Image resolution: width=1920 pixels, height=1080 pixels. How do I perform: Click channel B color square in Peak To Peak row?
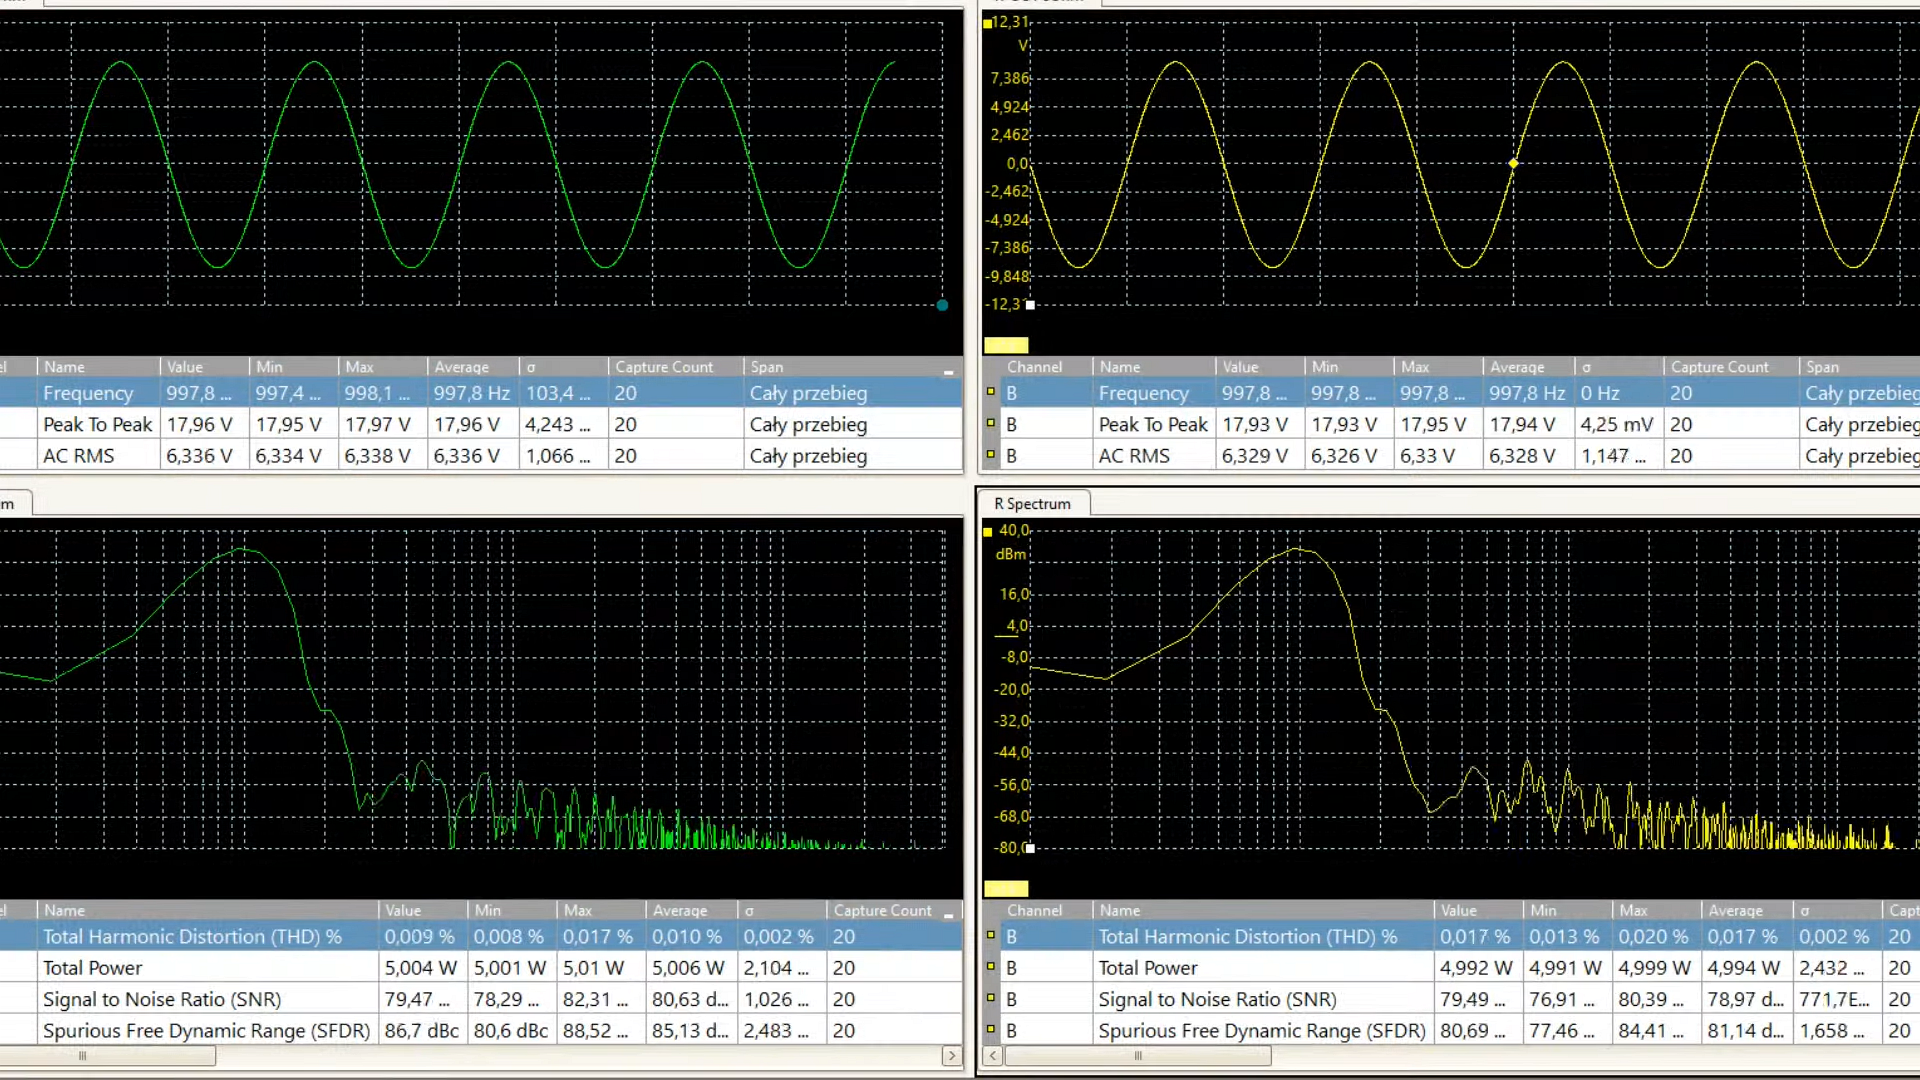pyautogui.click(x=991, y=423)
